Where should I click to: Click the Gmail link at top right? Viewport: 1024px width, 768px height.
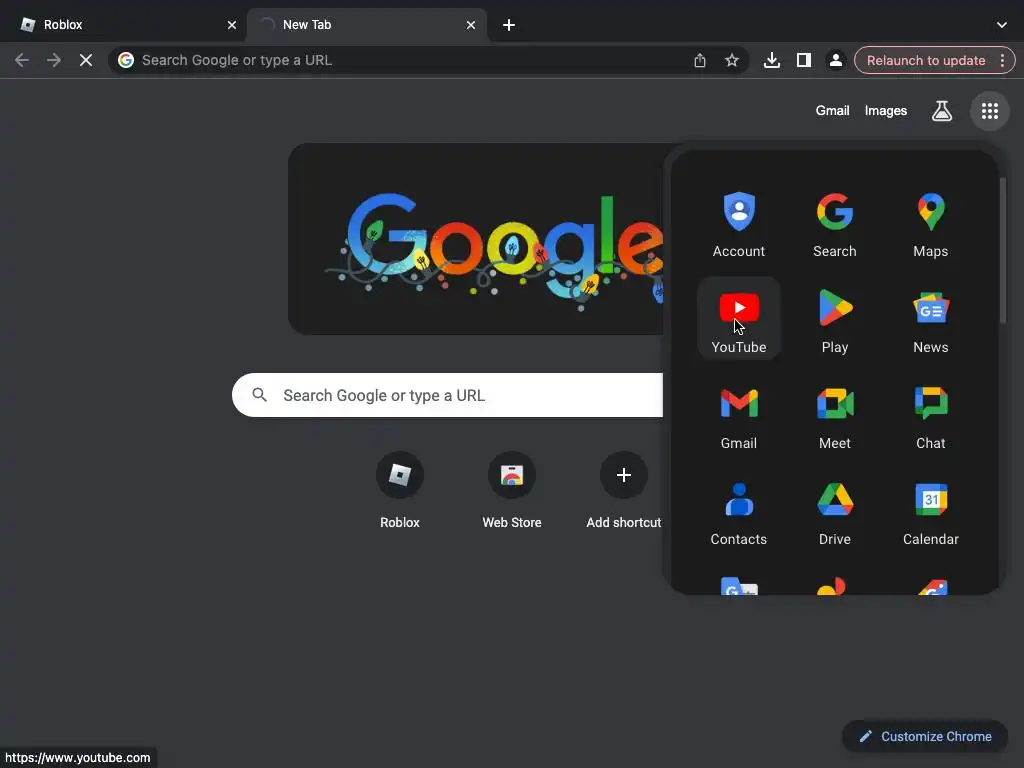tap(832, 111)
